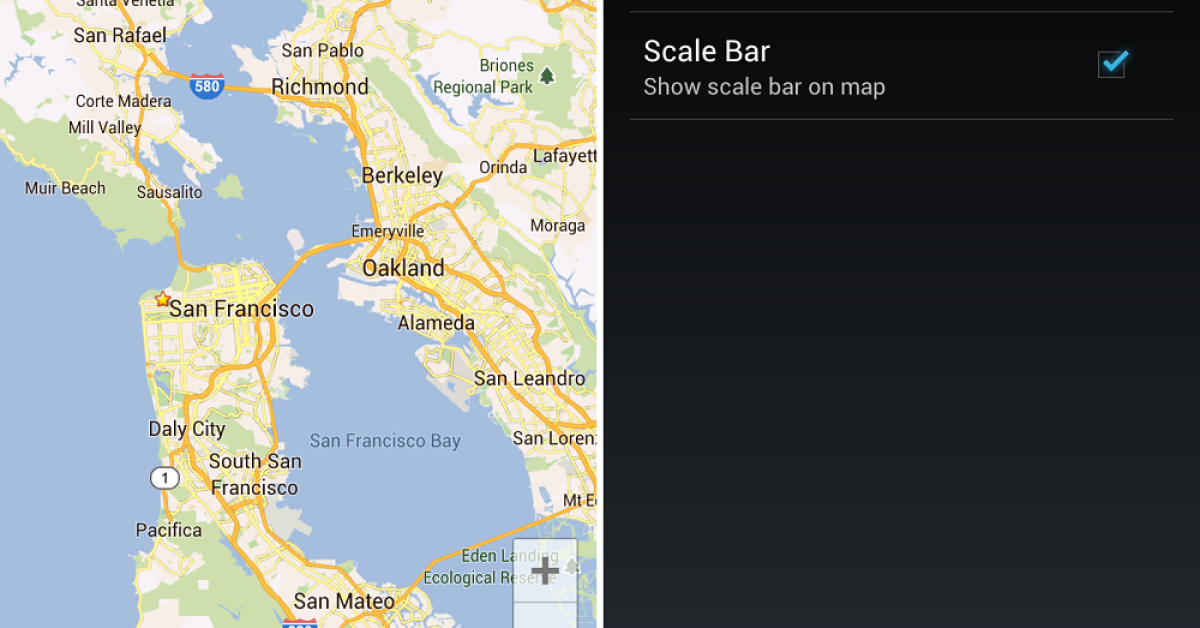This screenshot has width=1200, height=628.
Task: Select the Richmond map label
Action: pos(320,87)
